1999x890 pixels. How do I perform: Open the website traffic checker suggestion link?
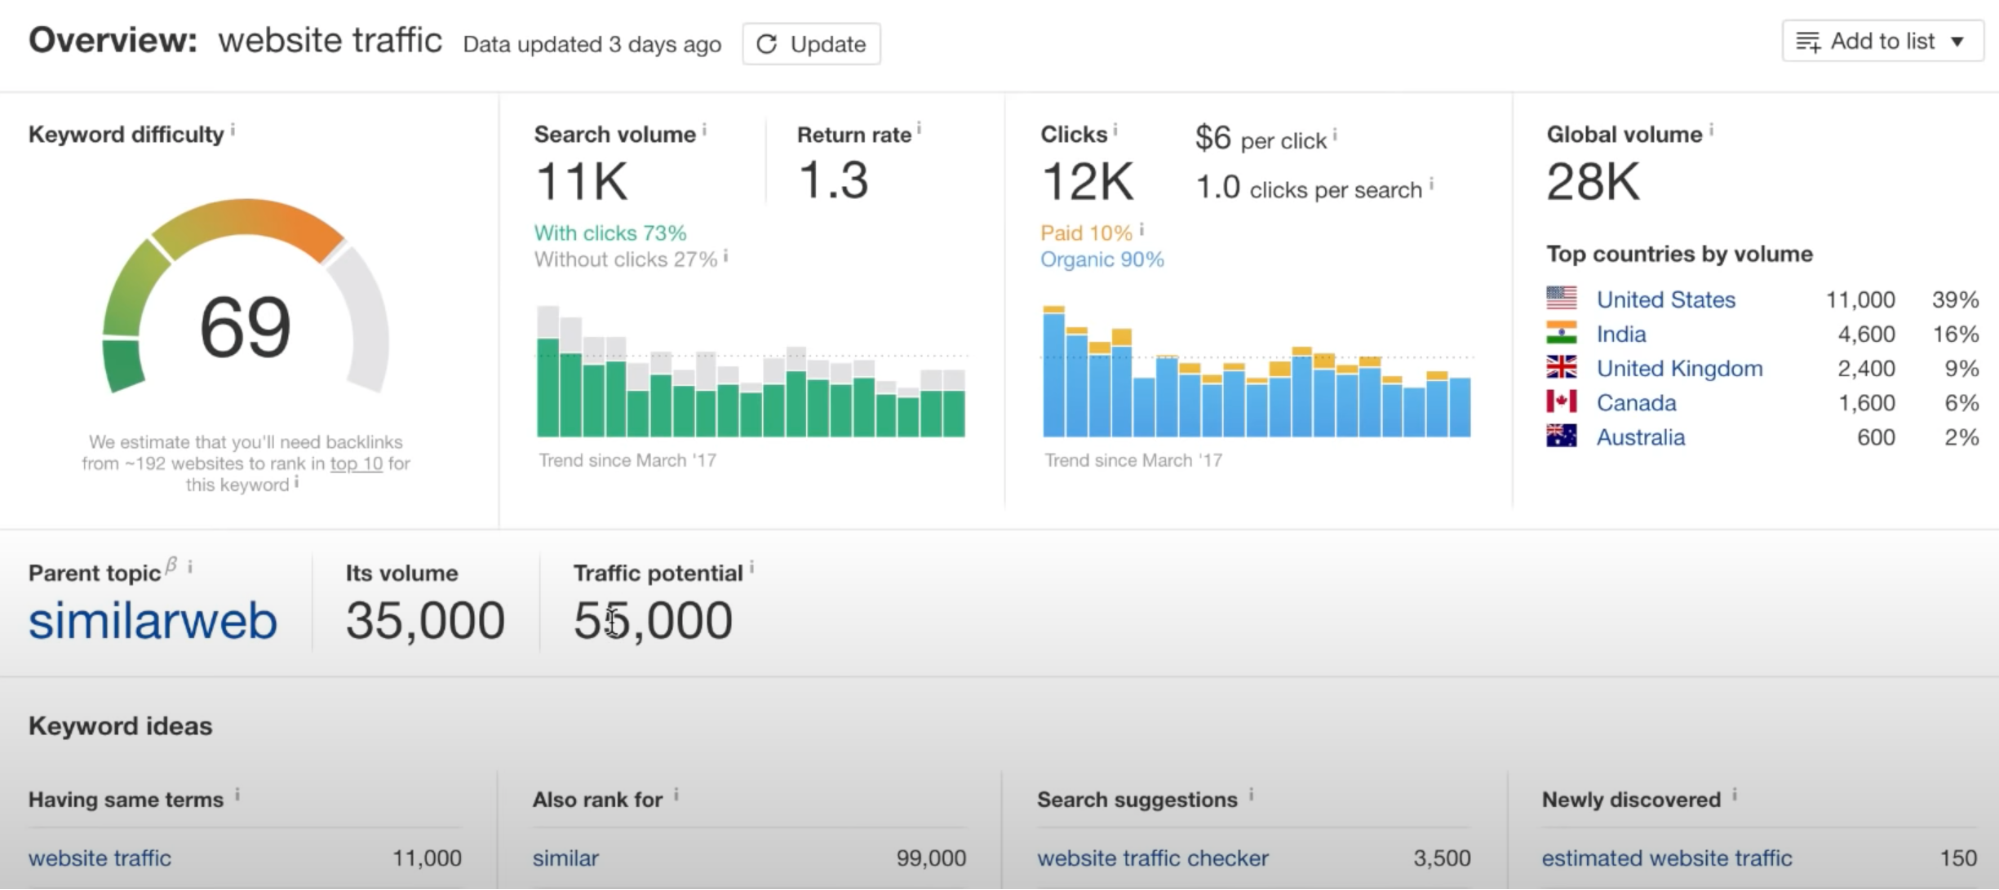(1153, 858)
